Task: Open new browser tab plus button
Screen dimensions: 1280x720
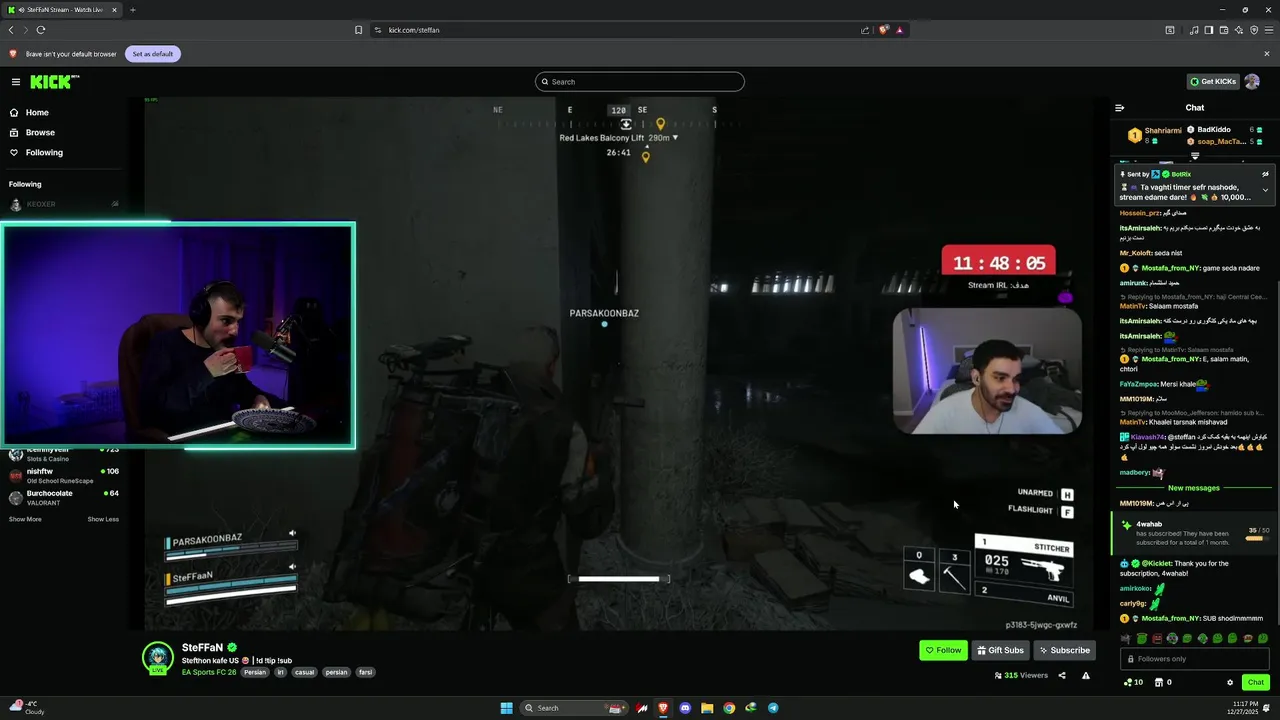Action: (x=132, y=10)
